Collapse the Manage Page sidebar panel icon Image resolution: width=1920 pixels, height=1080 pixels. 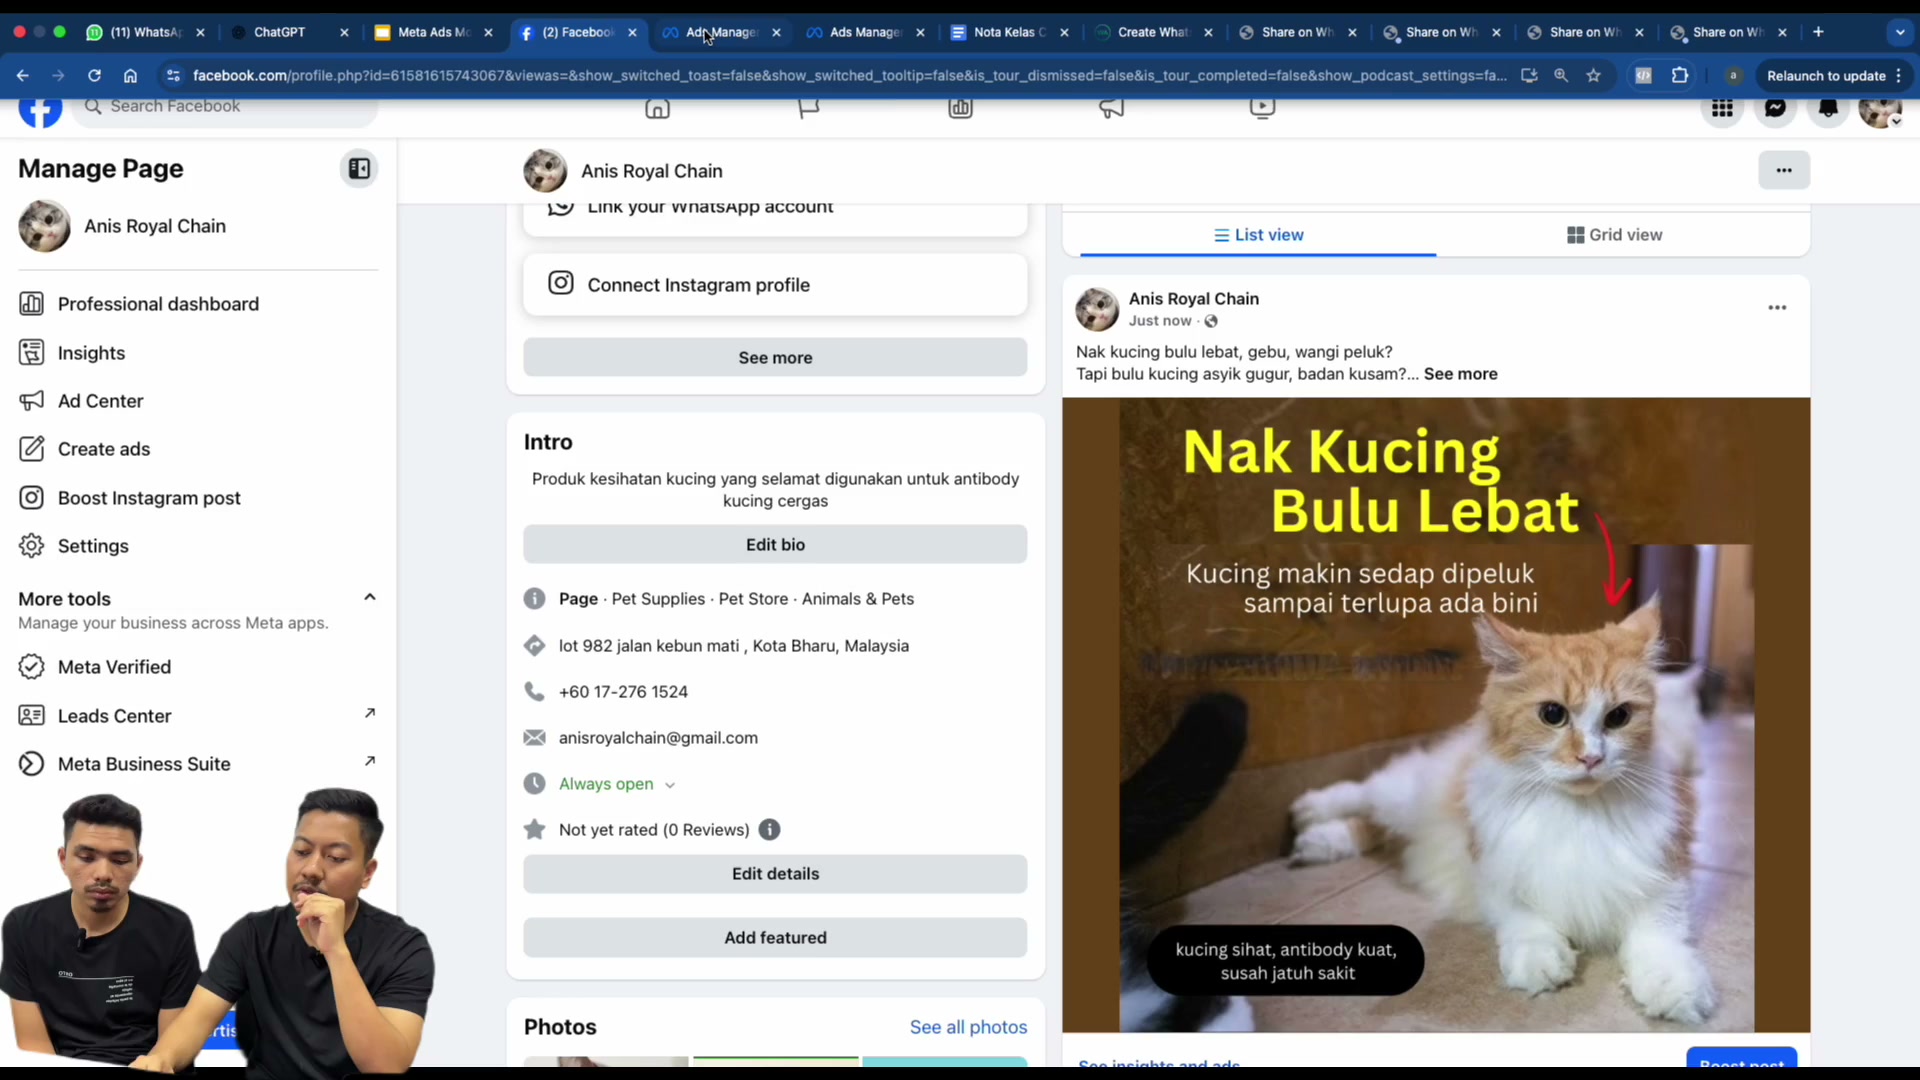click(x=359, y=169)
